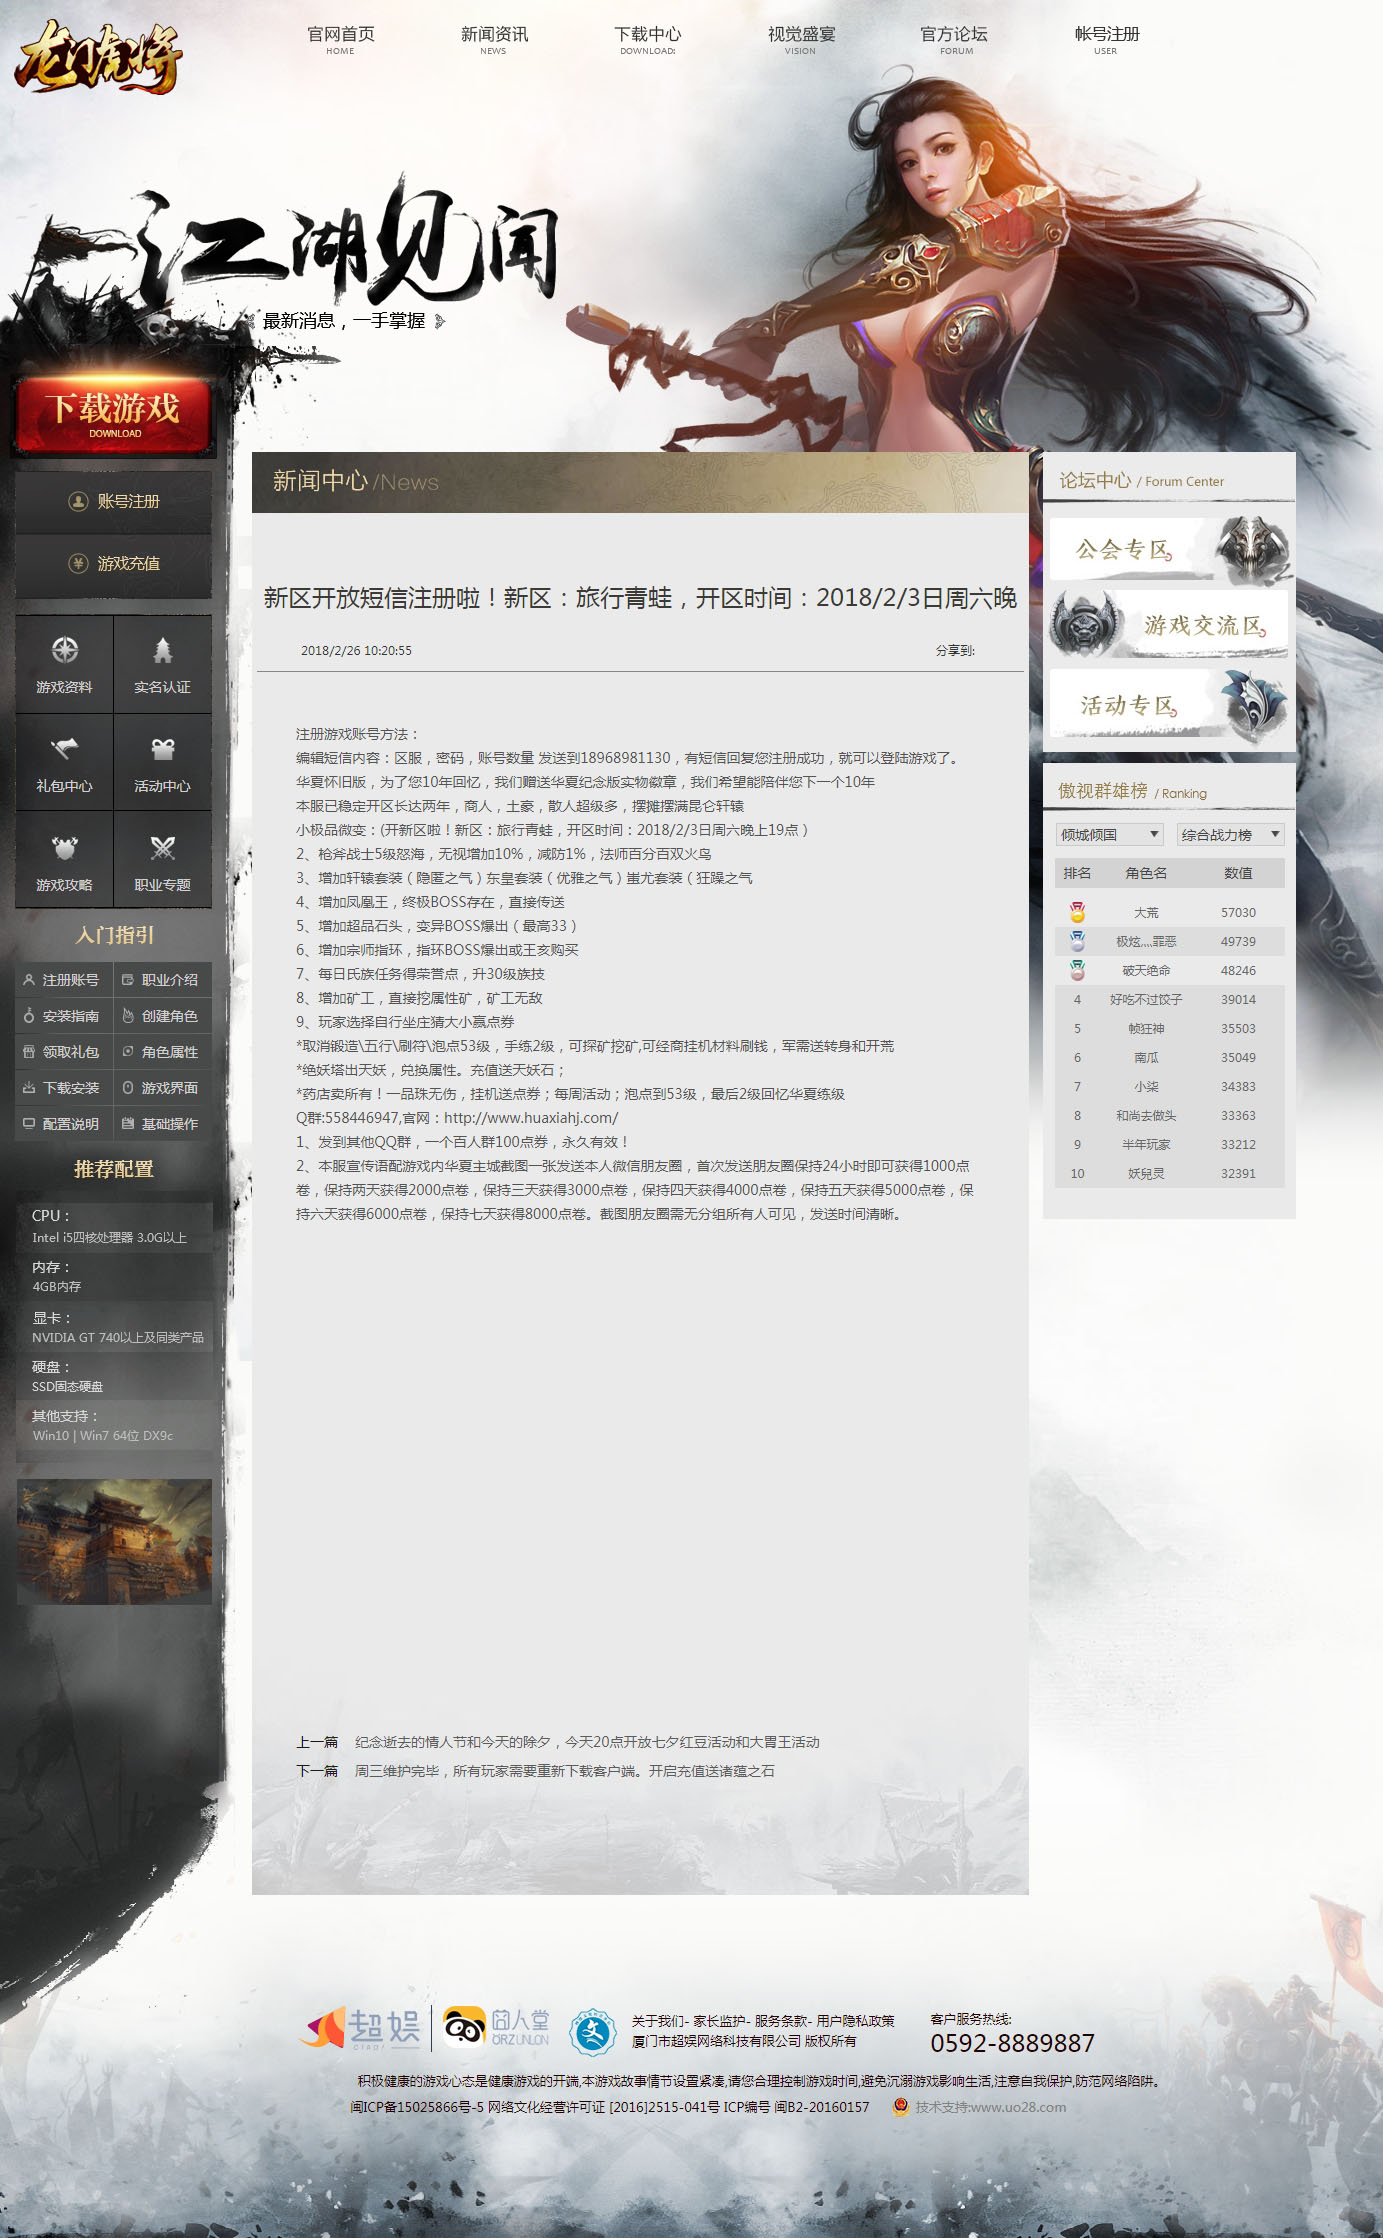
Task: Open 下载中心 in top navigation
Action: 648,40
